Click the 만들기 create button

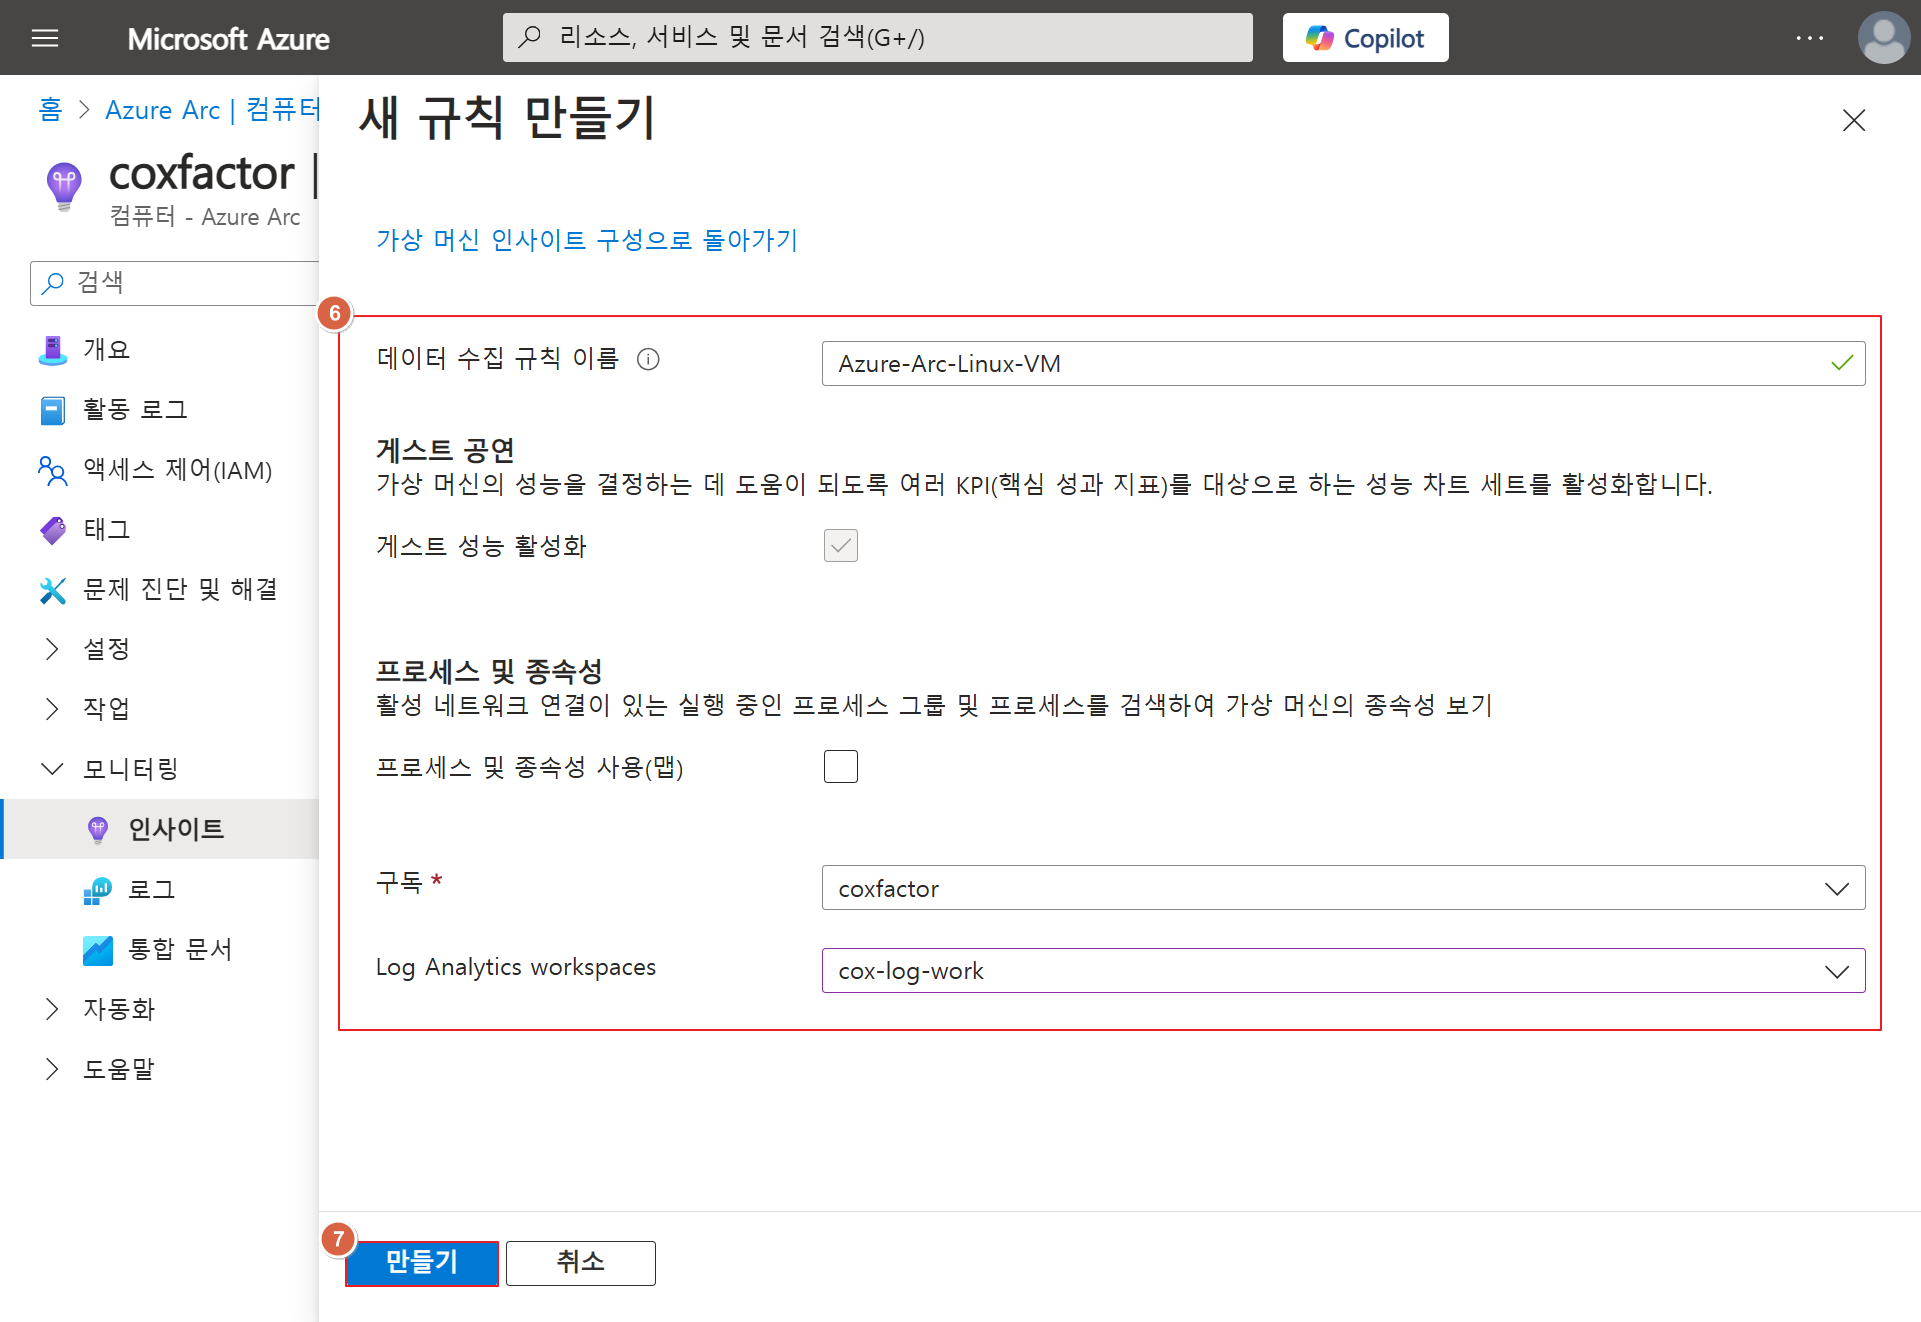(421, 1263)
